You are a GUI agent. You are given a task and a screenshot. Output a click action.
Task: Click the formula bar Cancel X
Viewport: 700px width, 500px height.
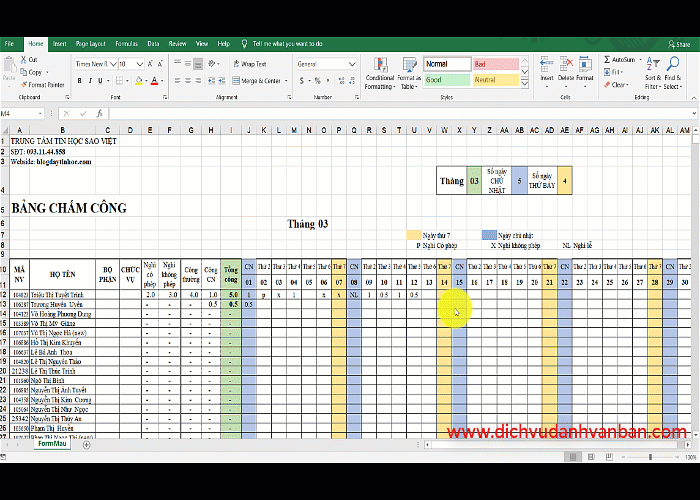67,114
